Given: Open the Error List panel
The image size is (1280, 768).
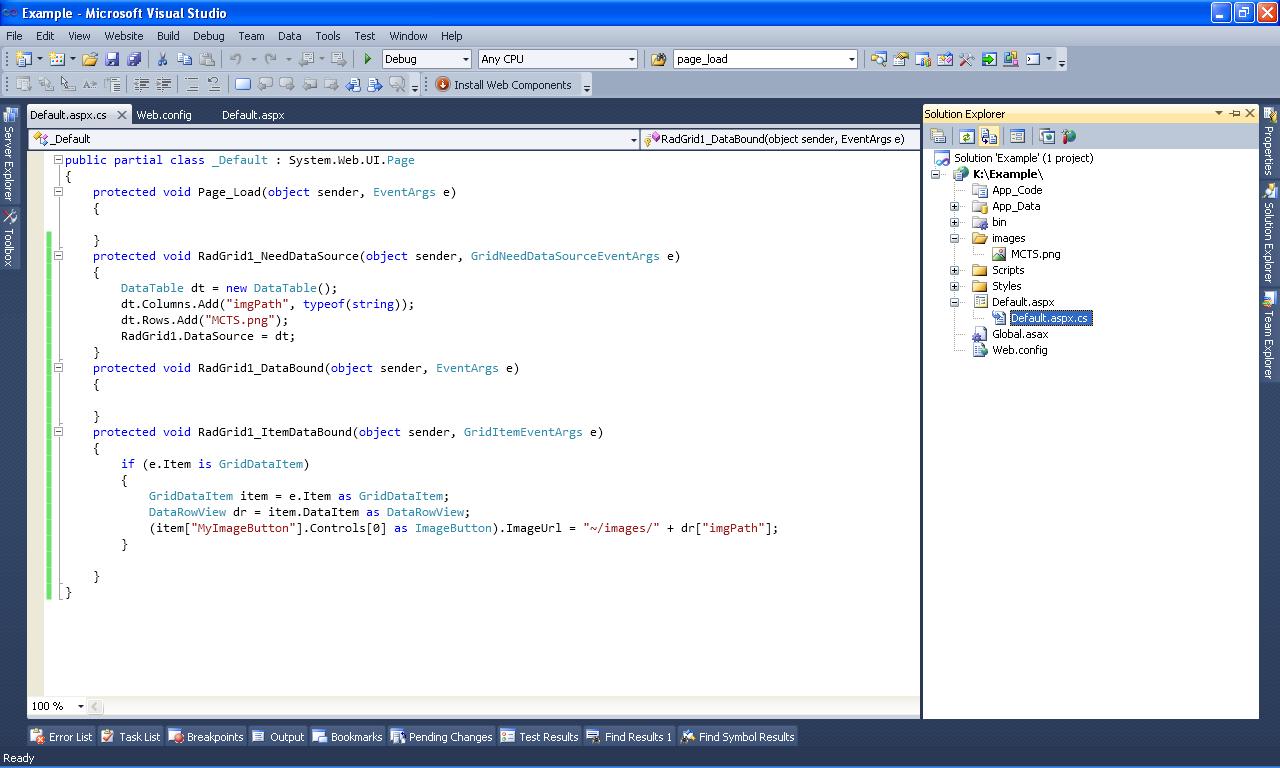Looking at the screenshot, I should 61,737.
